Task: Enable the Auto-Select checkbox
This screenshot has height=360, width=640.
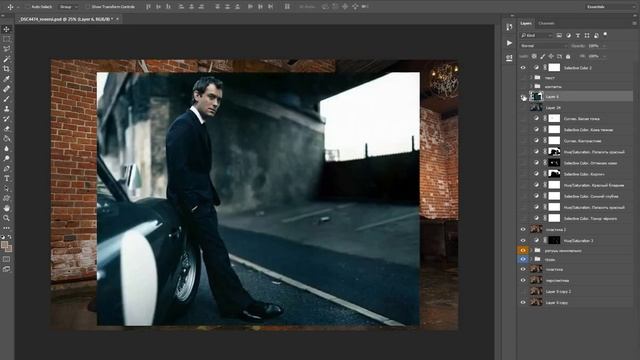Action: click(27, 7)
